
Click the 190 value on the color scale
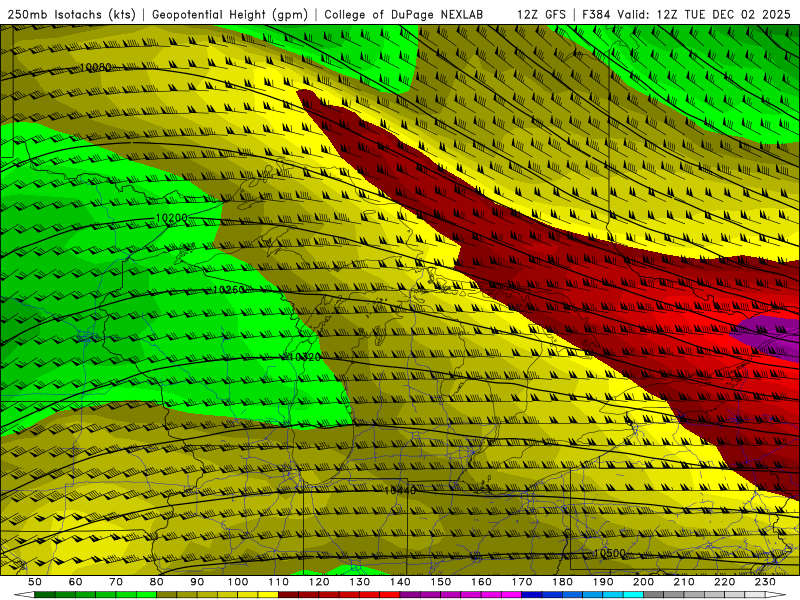point(603,582)
